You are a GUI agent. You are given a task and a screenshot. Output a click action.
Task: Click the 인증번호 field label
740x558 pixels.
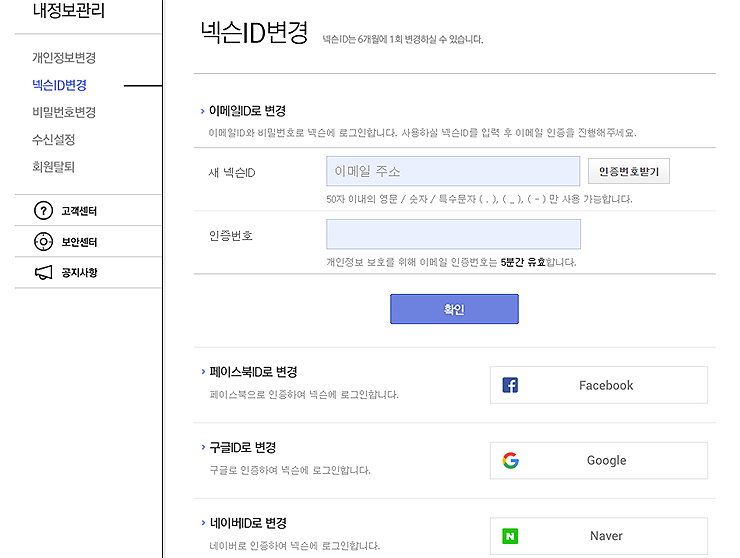click(231, 236)
